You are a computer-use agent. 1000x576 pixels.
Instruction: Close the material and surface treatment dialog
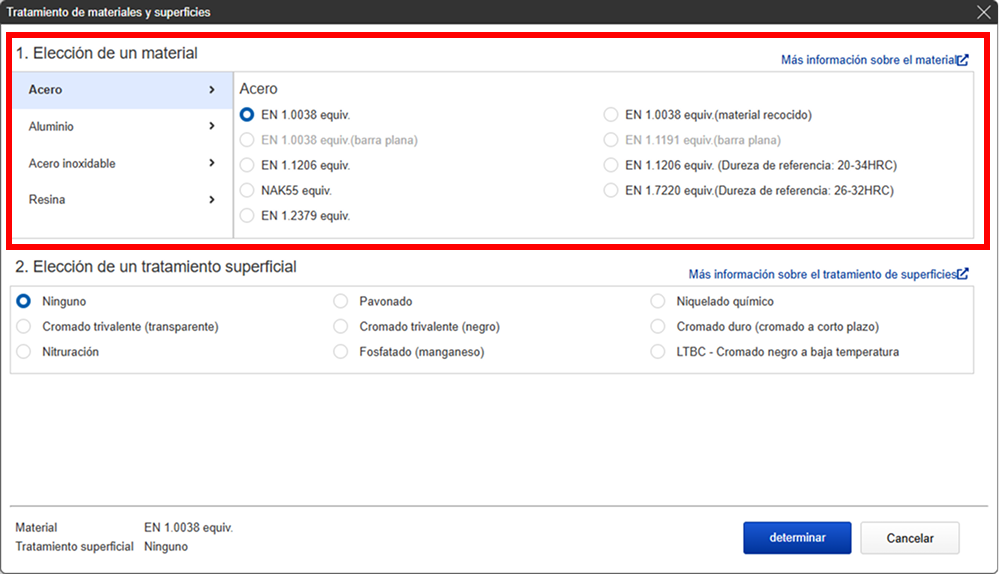point(983,12)
